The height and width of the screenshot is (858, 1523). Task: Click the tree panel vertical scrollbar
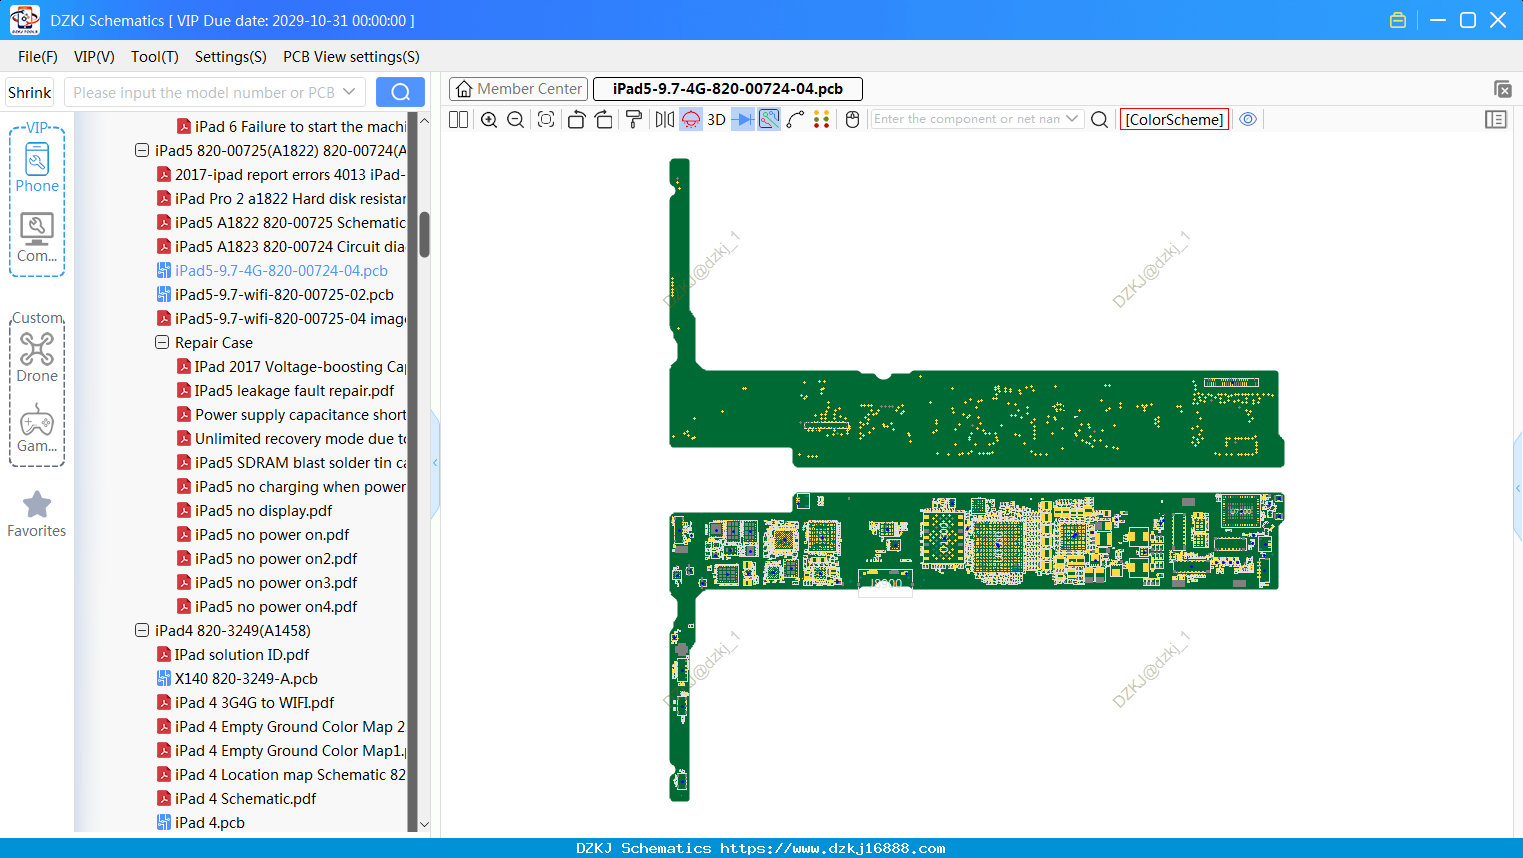pos(425,235)
